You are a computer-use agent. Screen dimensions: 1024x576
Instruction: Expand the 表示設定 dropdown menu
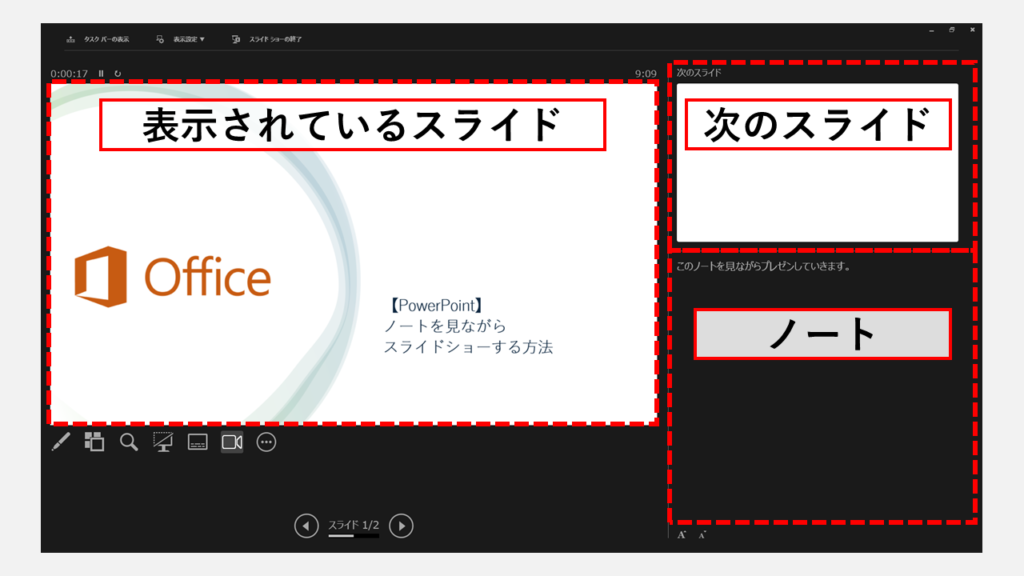[x=181, y=39]
